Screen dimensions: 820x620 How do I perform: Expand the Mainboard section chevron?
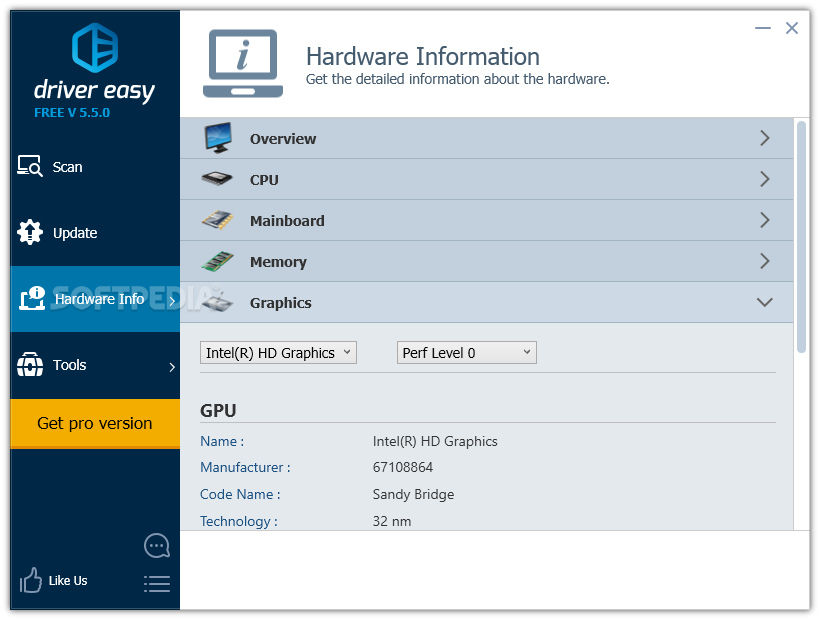(765, 220)
